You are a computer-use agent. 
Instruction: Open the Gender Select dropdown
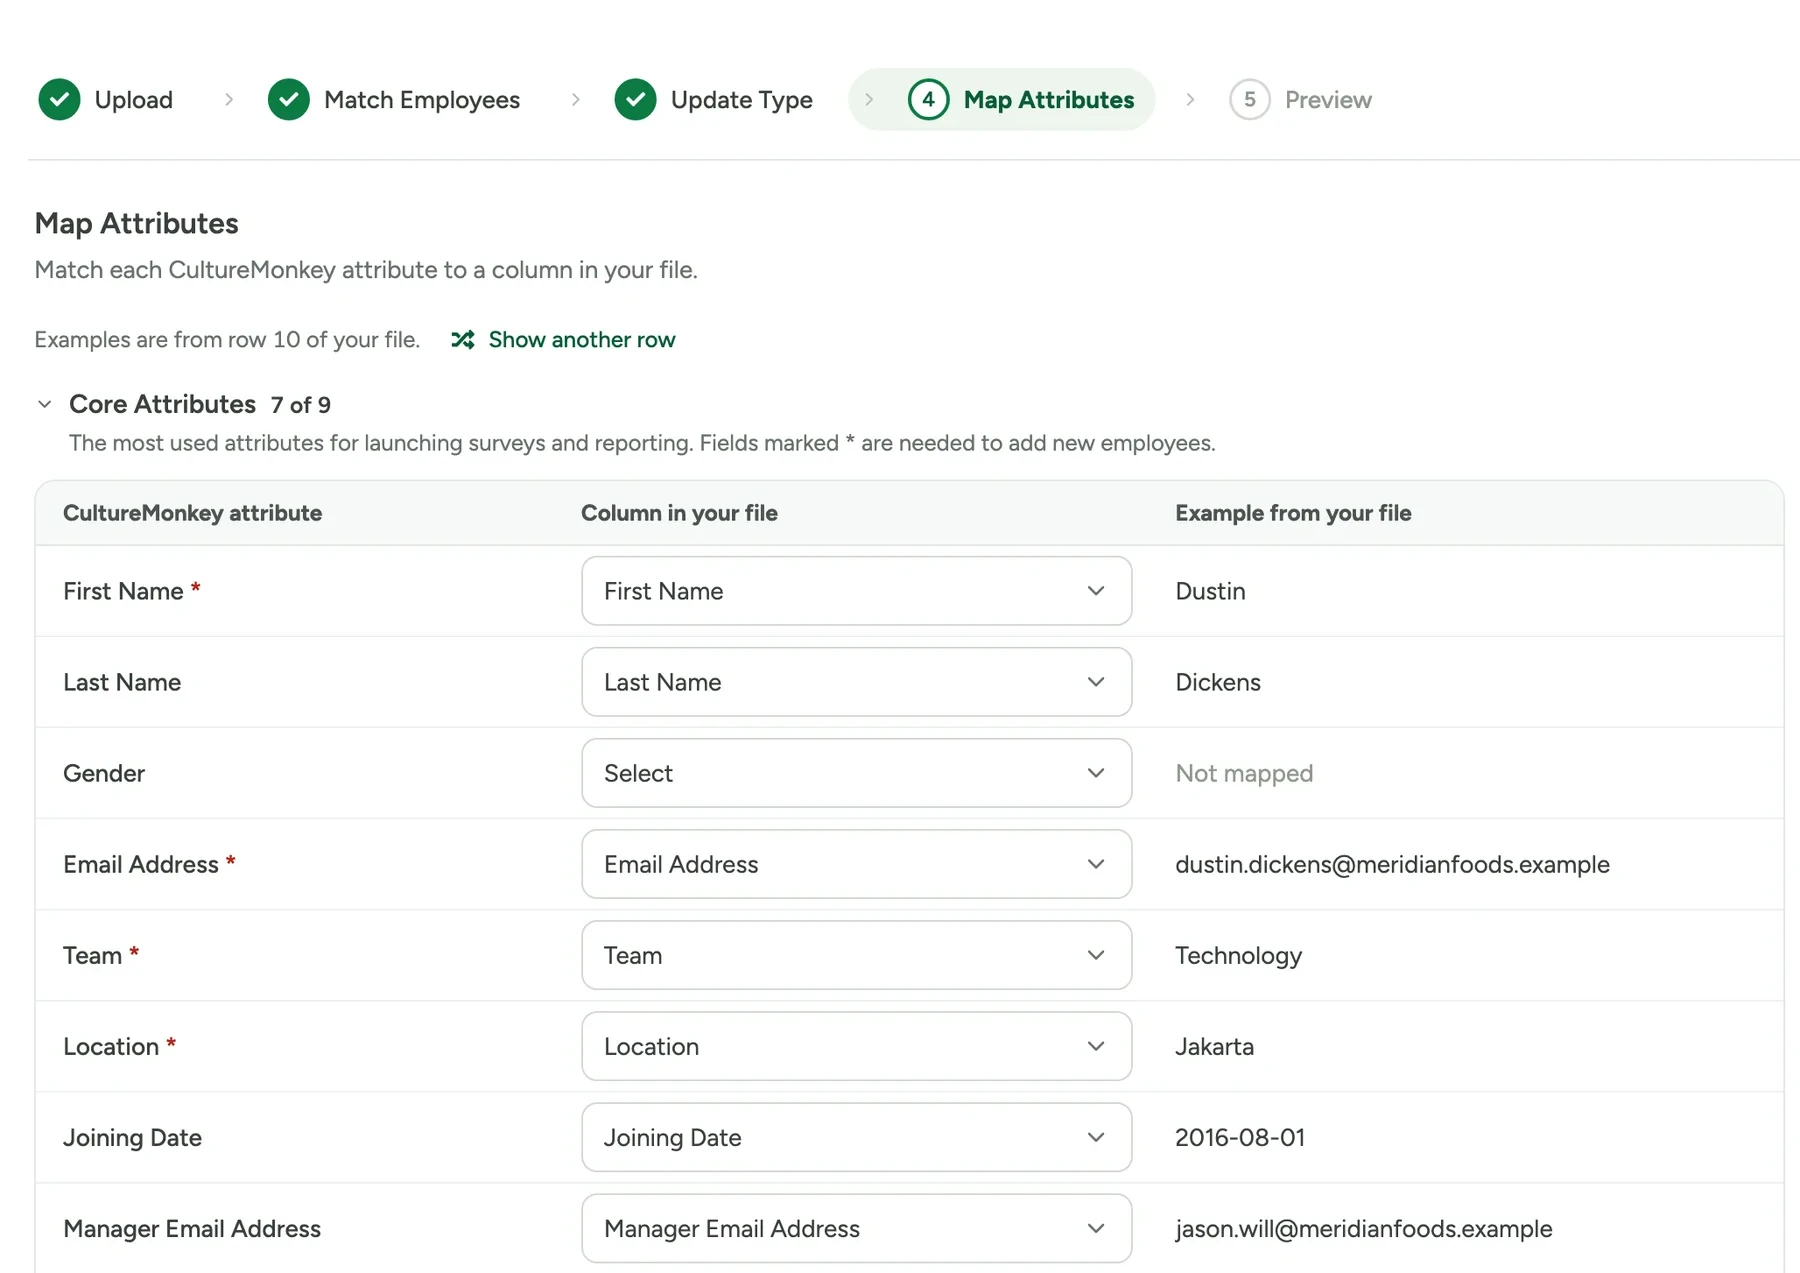(x=857, y=773)
